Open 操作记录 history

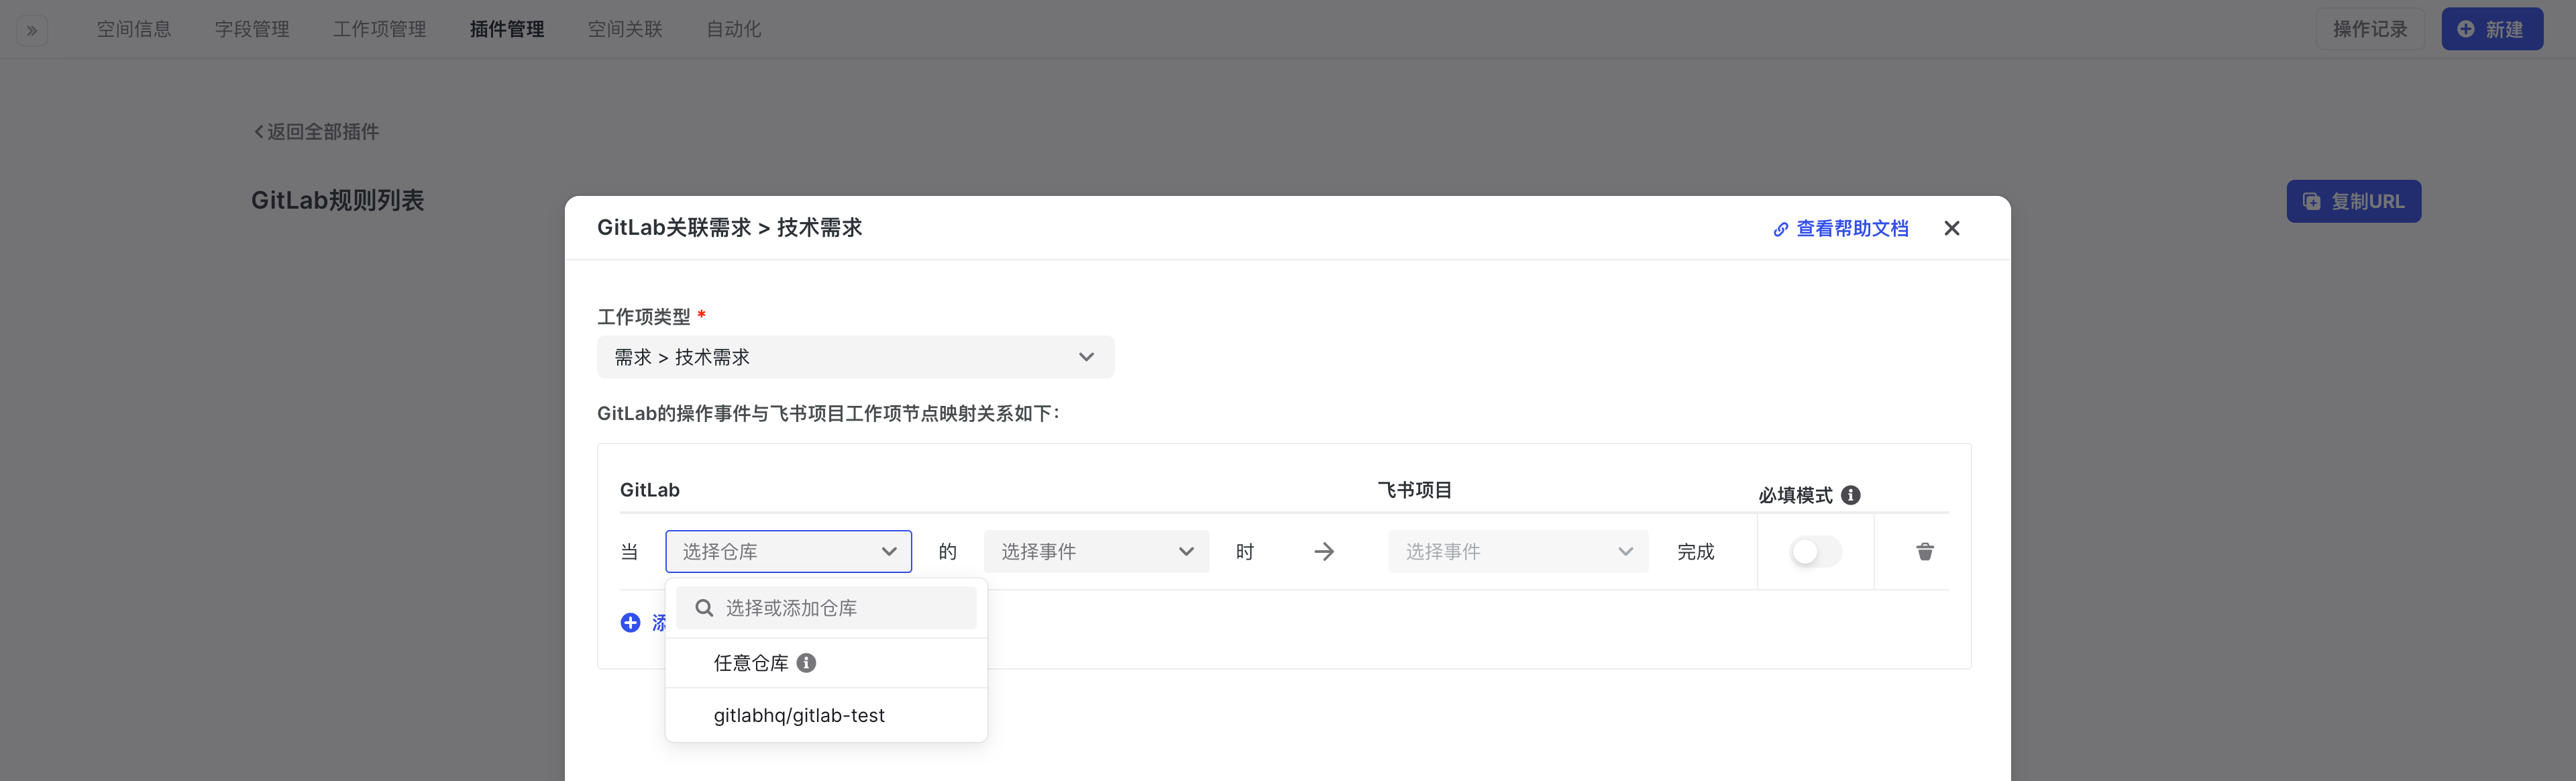[x=2370, y=29]
